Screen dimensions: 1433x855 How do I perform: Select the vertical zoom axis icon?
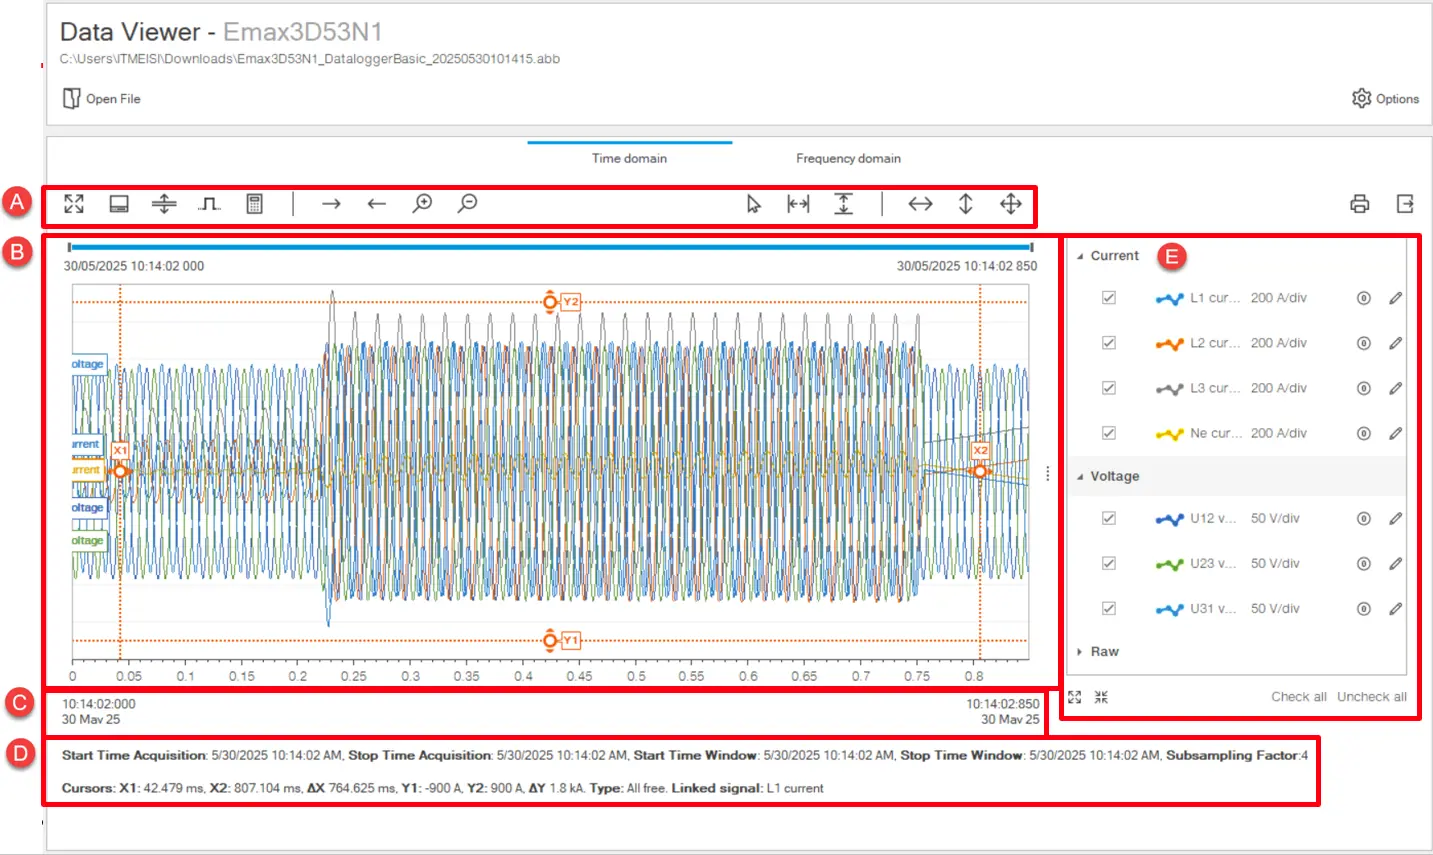click(x=963, y=203)
